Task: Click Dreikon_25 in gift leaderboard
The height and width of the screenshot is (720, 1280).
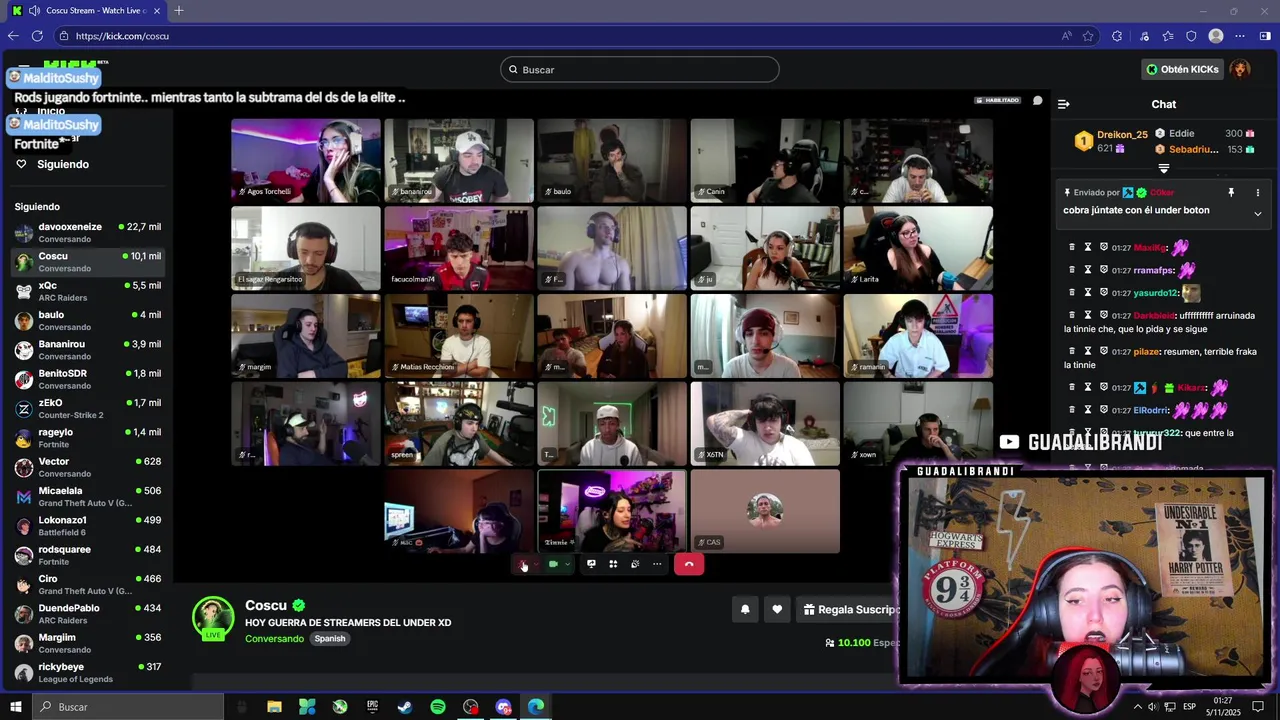Action: (1122, 134)
